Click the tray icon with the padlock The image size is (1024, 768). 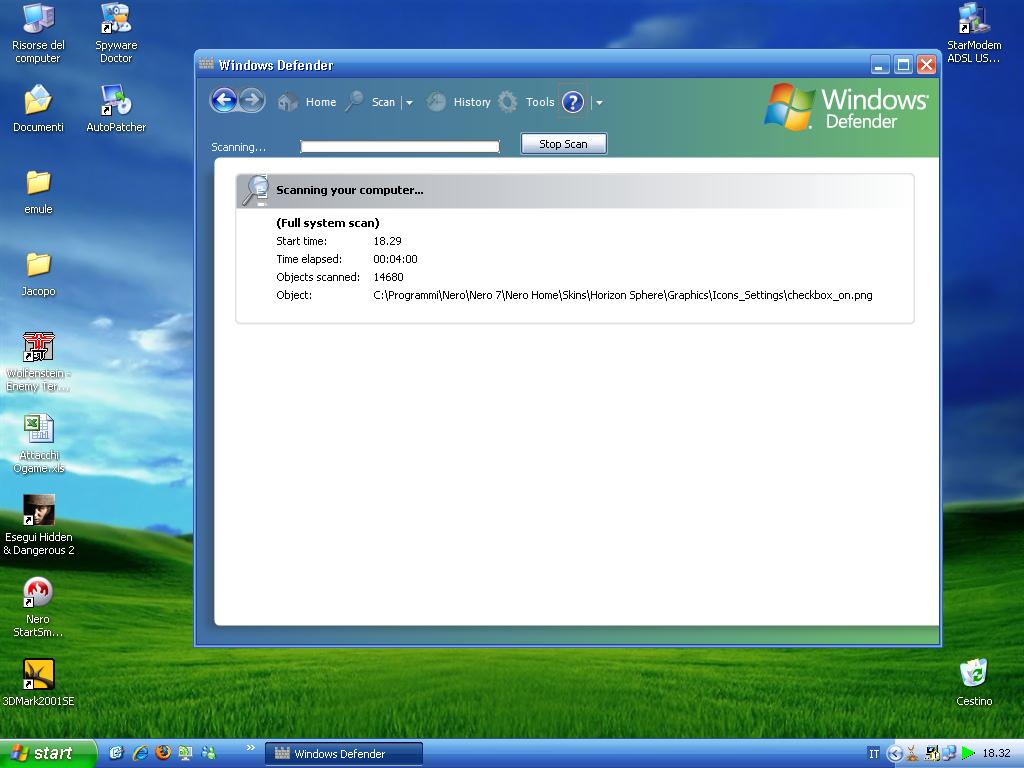pos(932,754)
